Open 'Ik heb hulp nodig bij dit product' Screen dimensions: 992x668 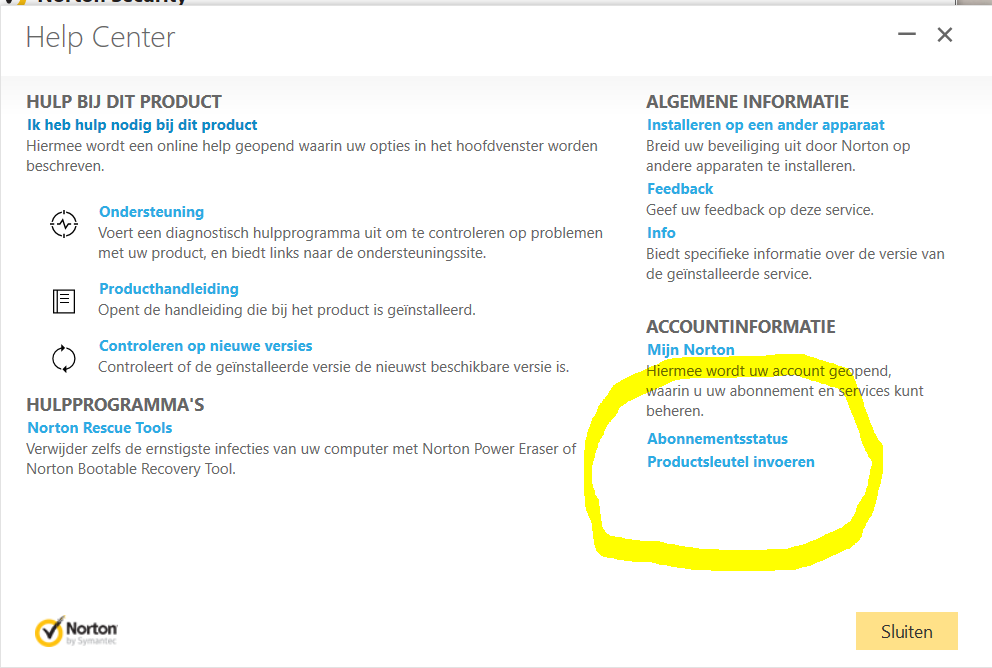click(142, 125)
